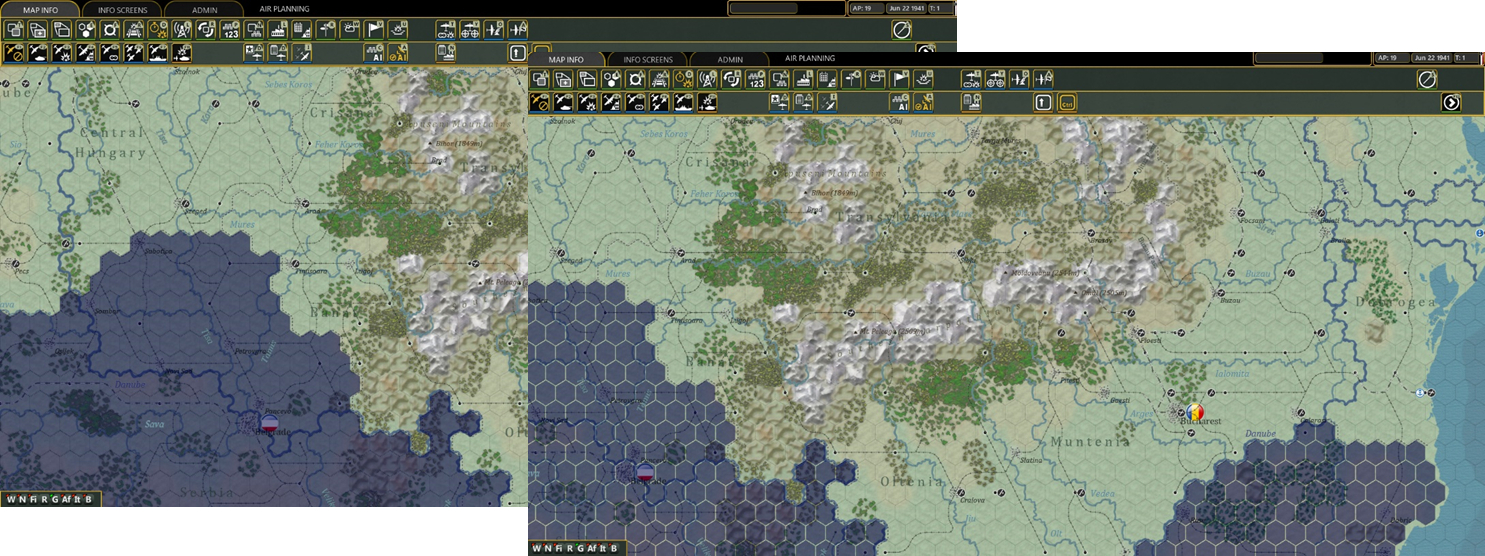1485x556 pixels.
Task: Click the Jun 22 1941 date in front window
Action: tap(1431, 58)
